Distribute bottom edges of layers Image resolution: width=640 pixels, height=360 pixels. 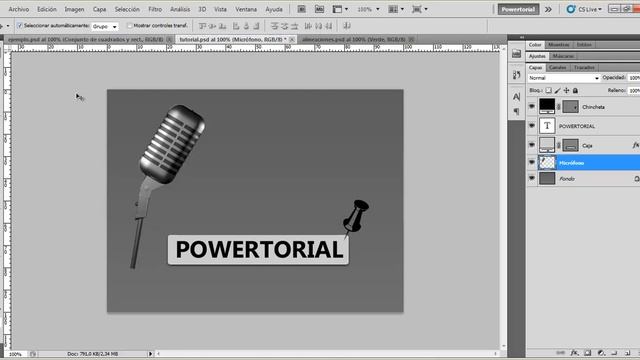pos(295,26)
